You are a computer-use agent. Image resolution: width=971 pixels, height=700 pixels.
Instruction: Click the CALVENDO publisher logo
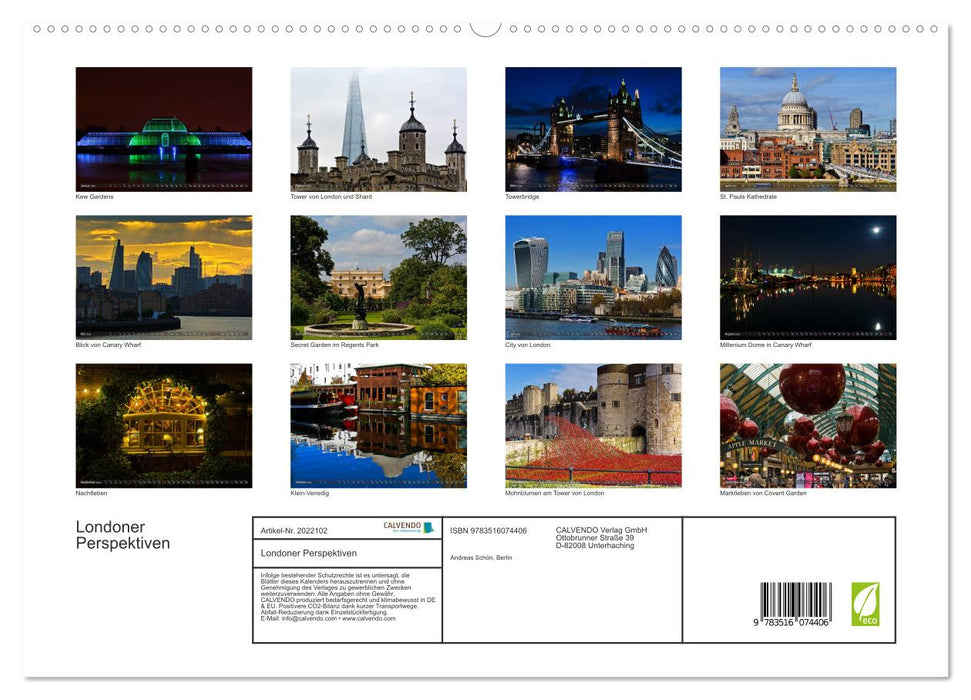[402, 525]
